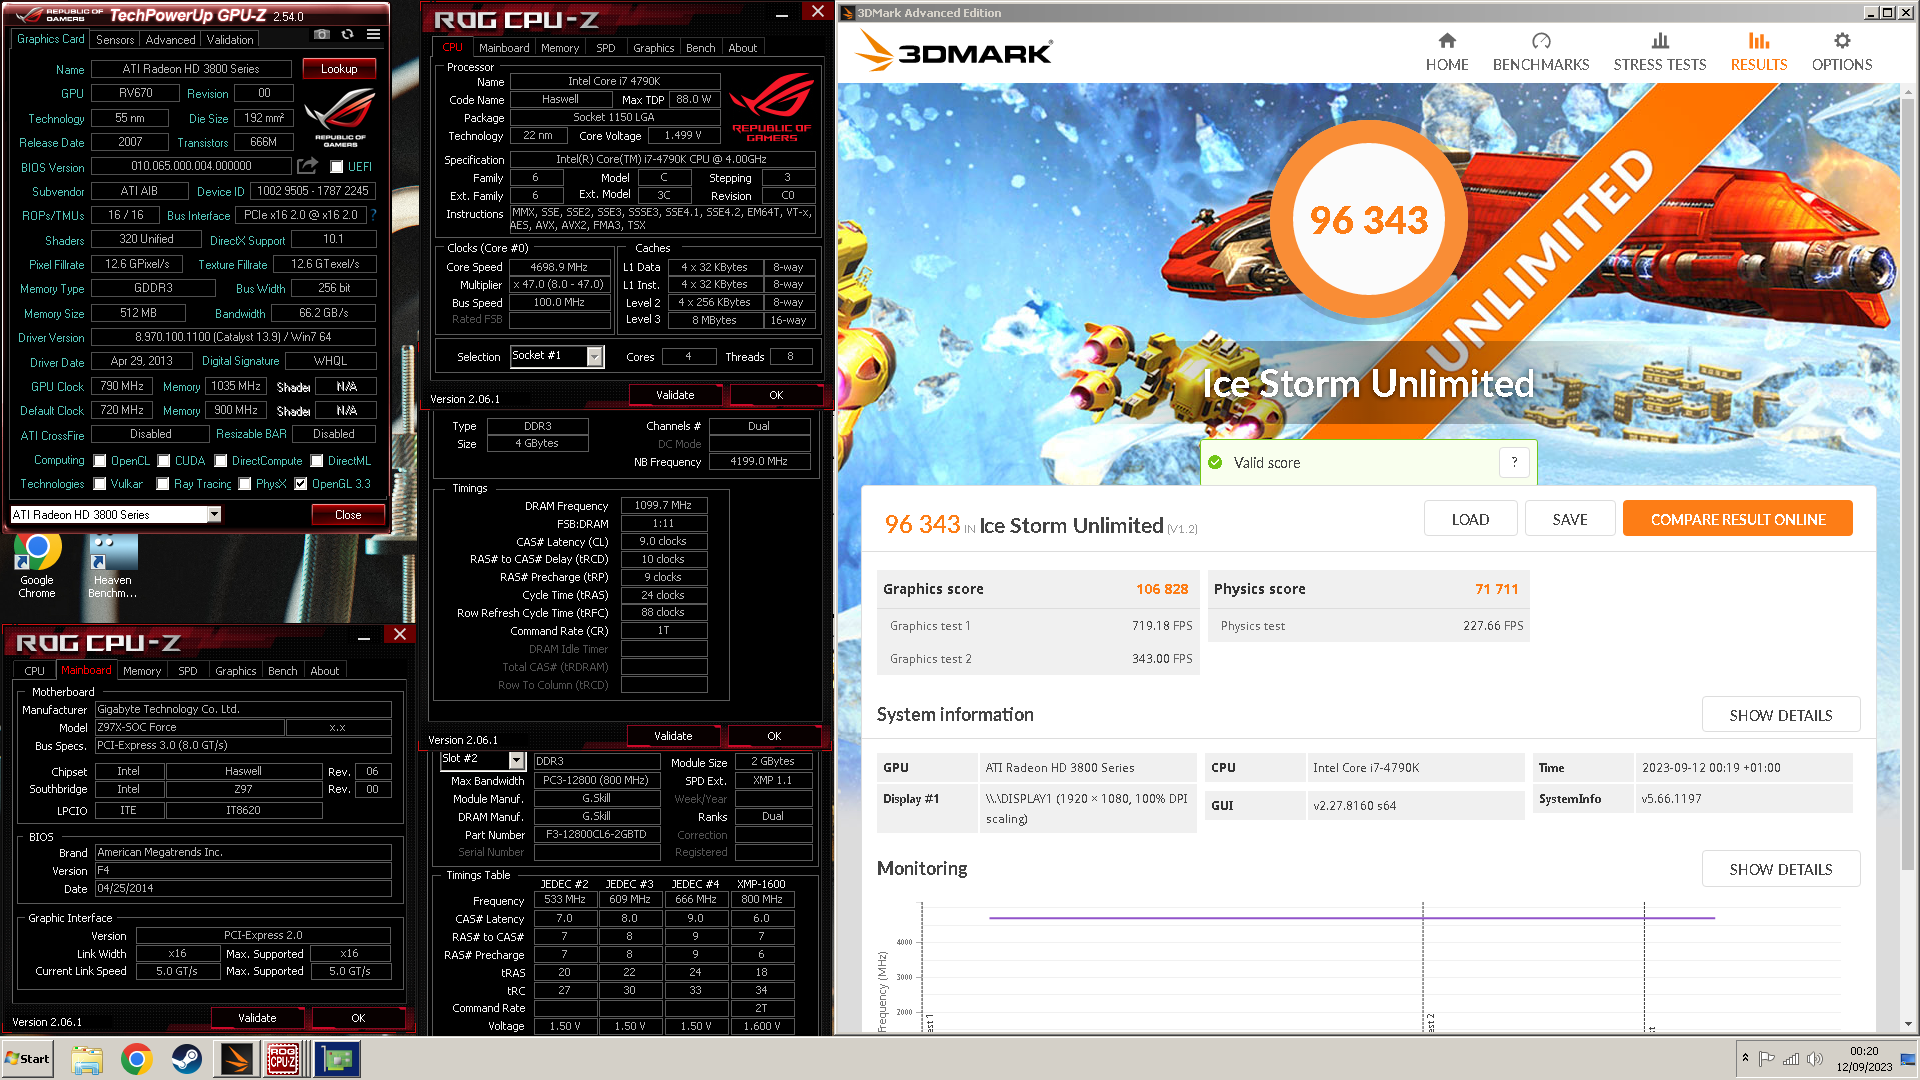Click the SAVE button in 3DMark

1570,519
